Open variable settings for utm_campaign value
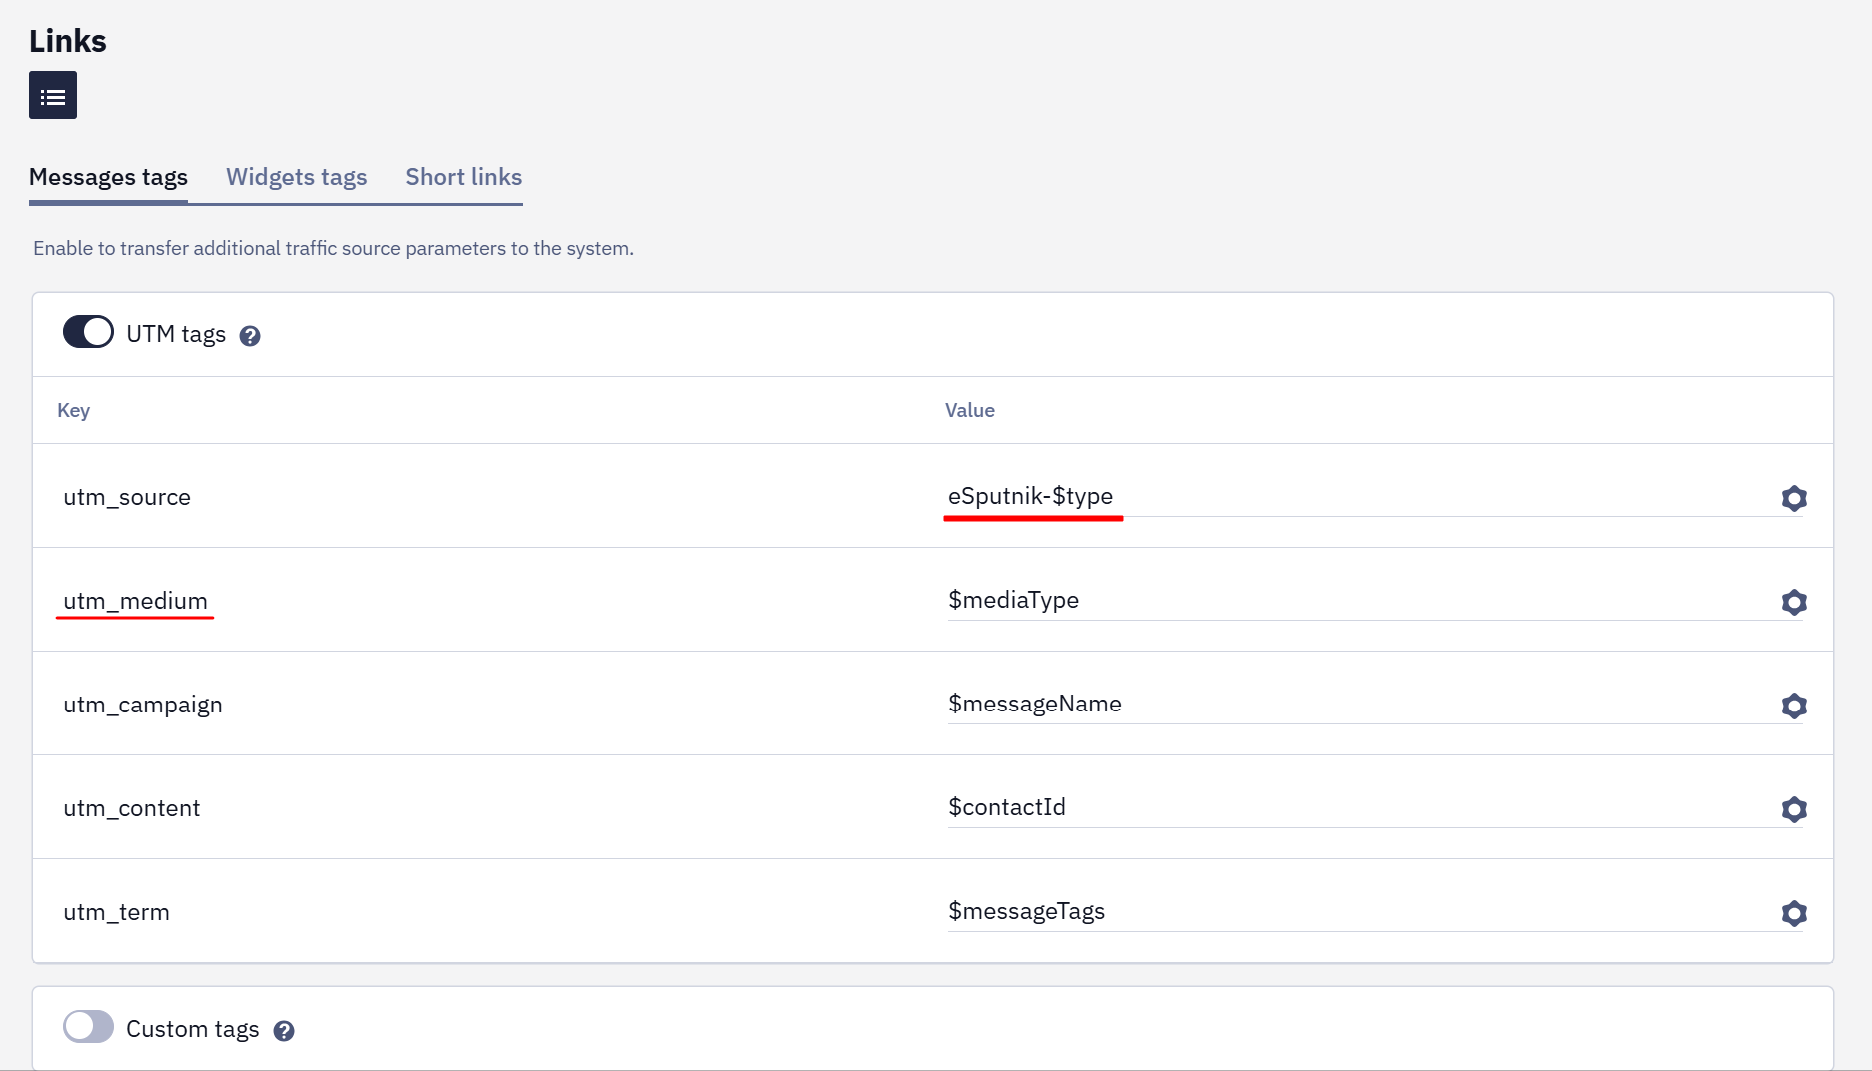Image resolution: width=1872 pixels, height=1071 pixels. pos(1794,706)
